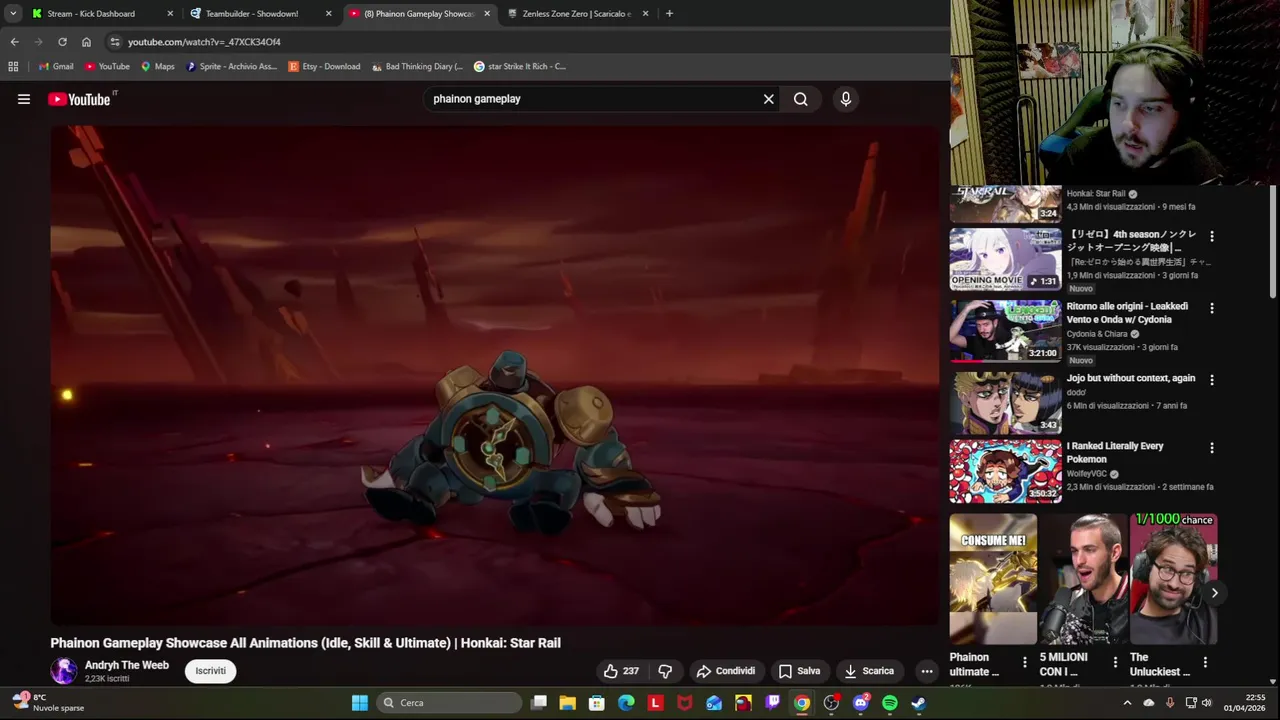Open Spotify from the taskbar
The width and height of the screenshot is (1280, 720).
pyautogui.click(x=890, y=703)
